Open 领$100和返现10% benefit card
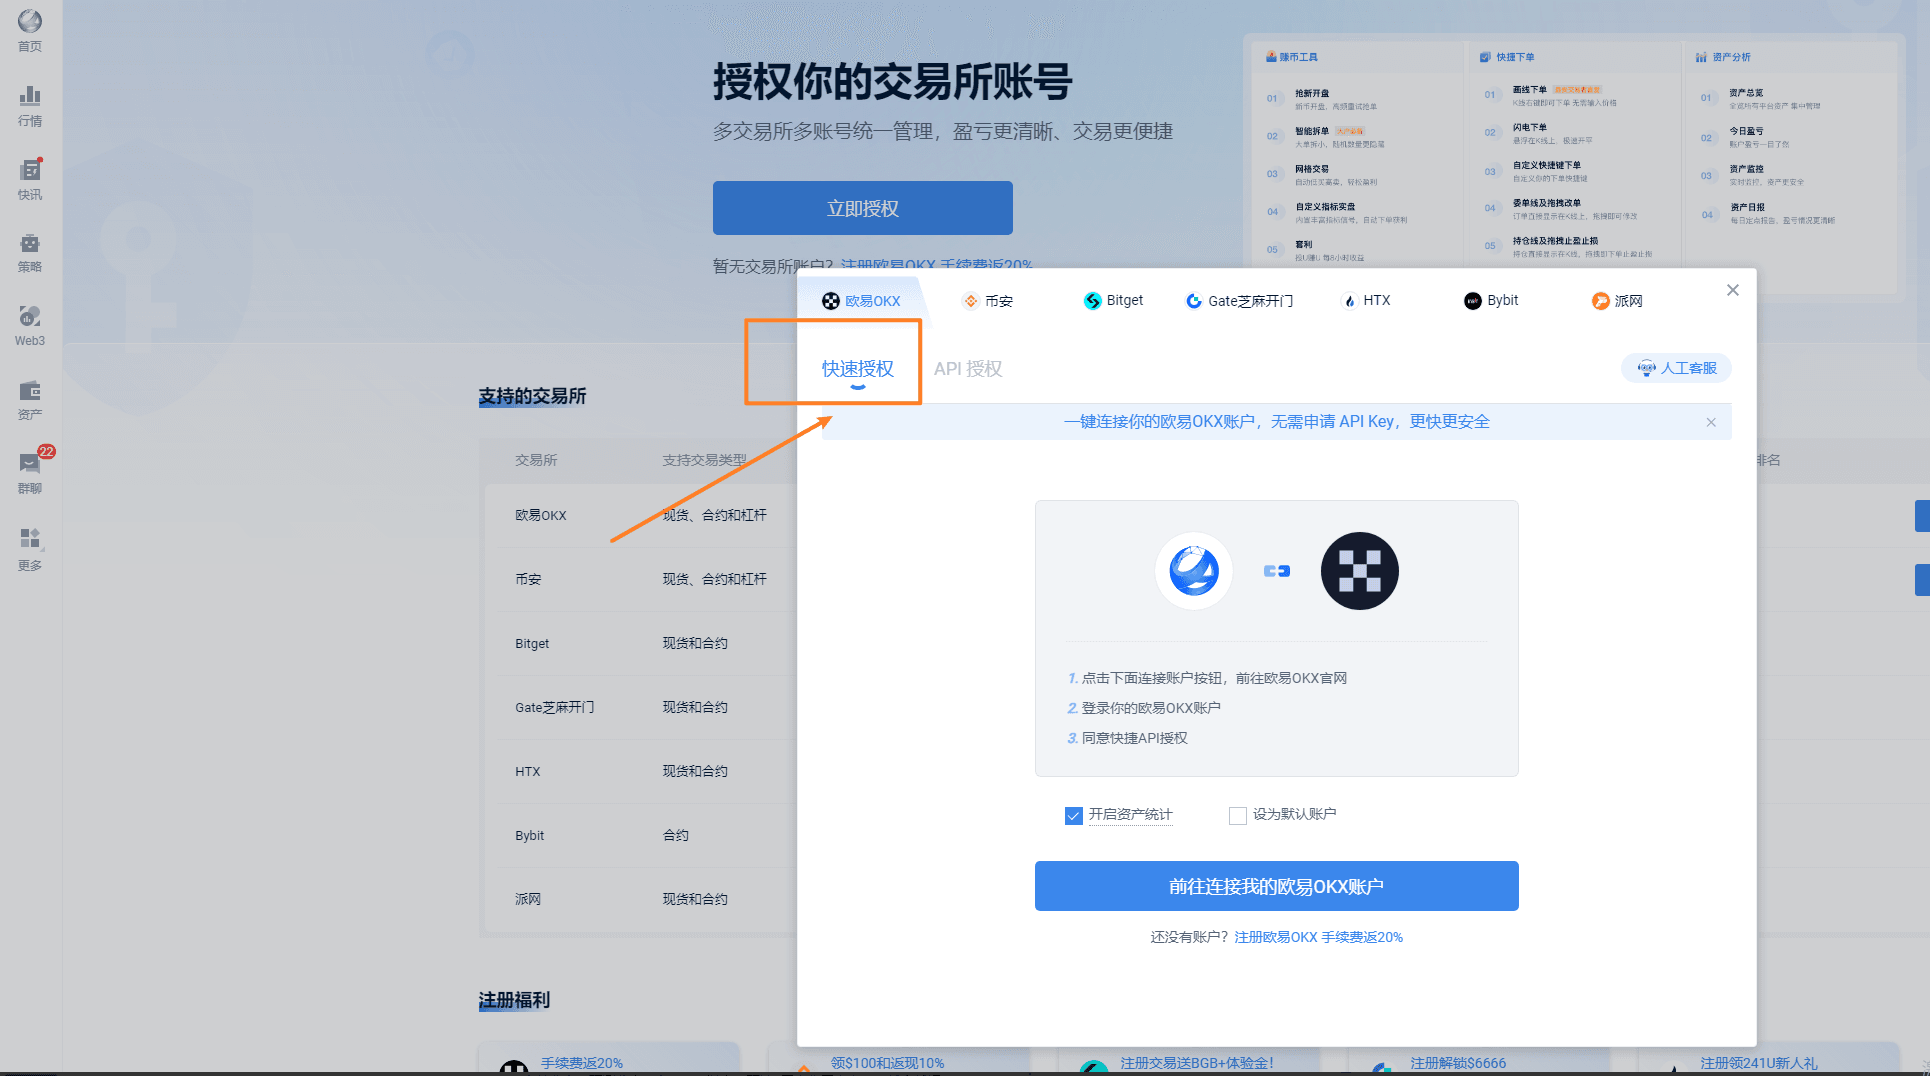1930x1076 pixels. point(899,1059)
